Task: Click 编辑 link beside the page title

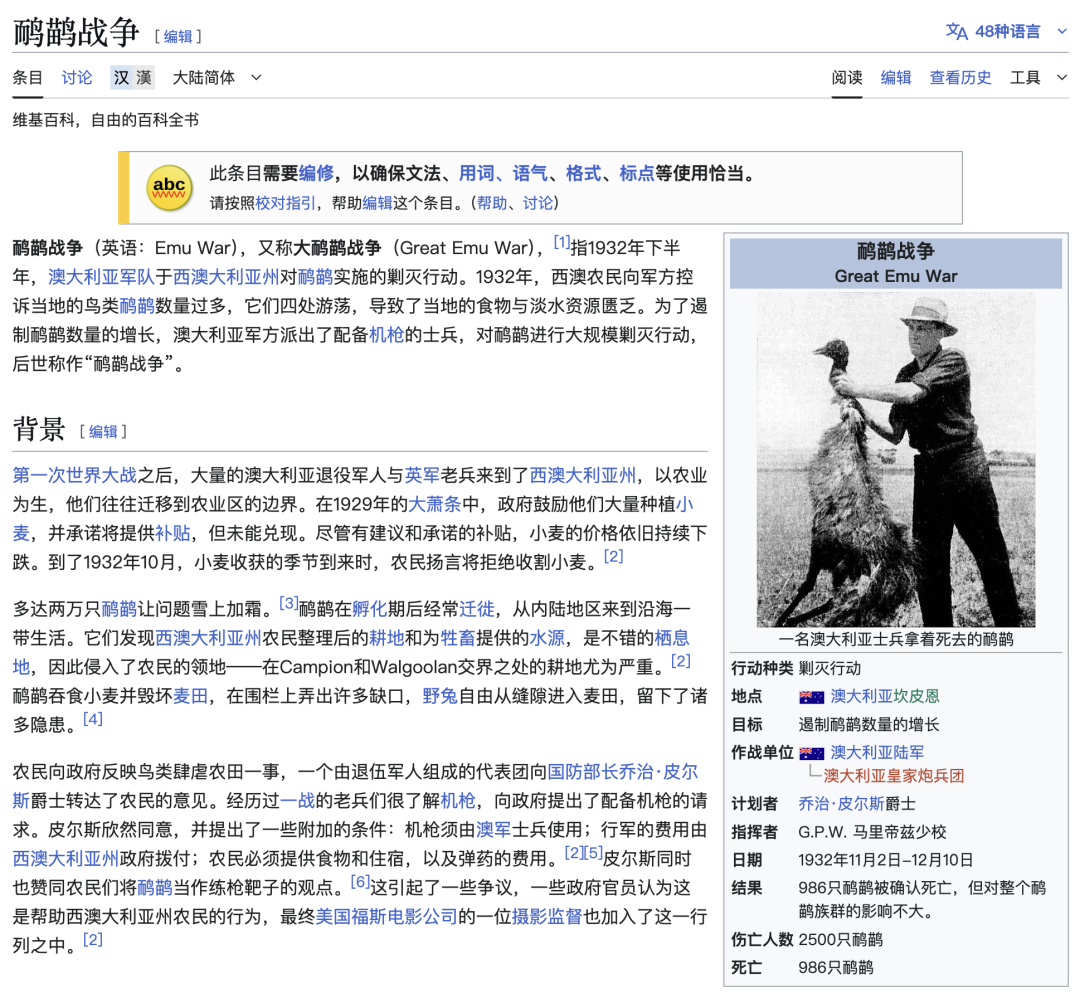Action: (178, 36)
